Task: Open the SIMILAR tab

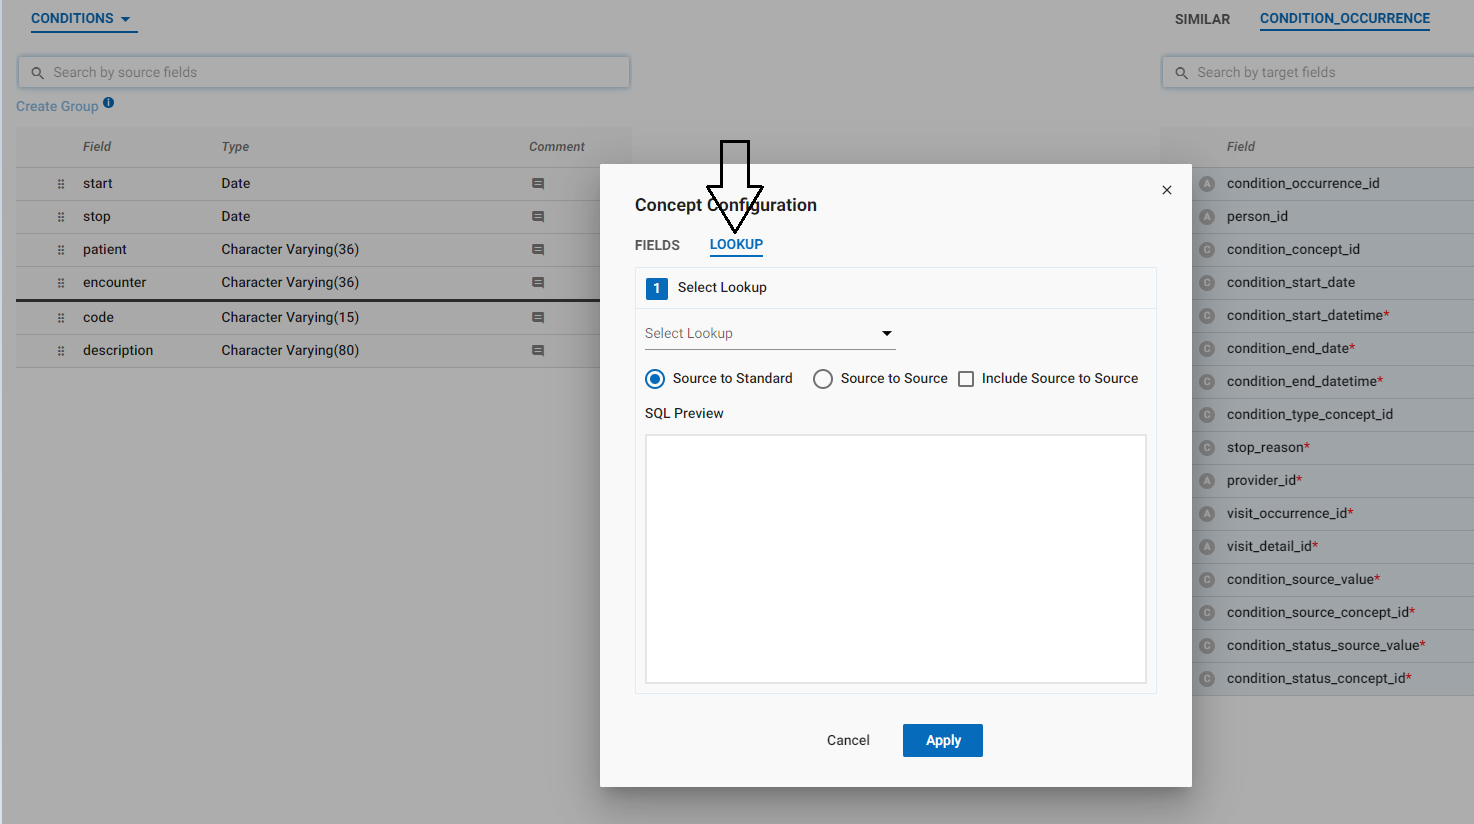Action: [x=1202, y=18]
